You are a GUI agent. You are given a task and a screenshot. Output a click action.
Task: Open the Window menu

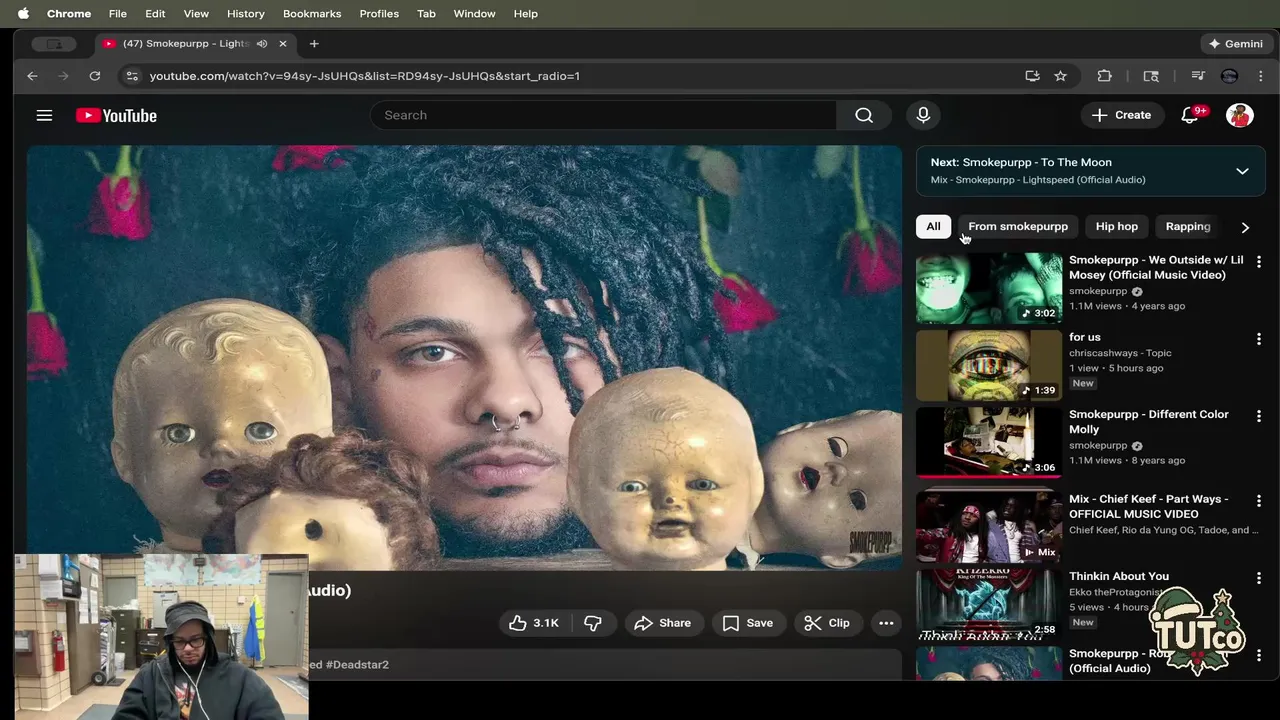point(474,14)
